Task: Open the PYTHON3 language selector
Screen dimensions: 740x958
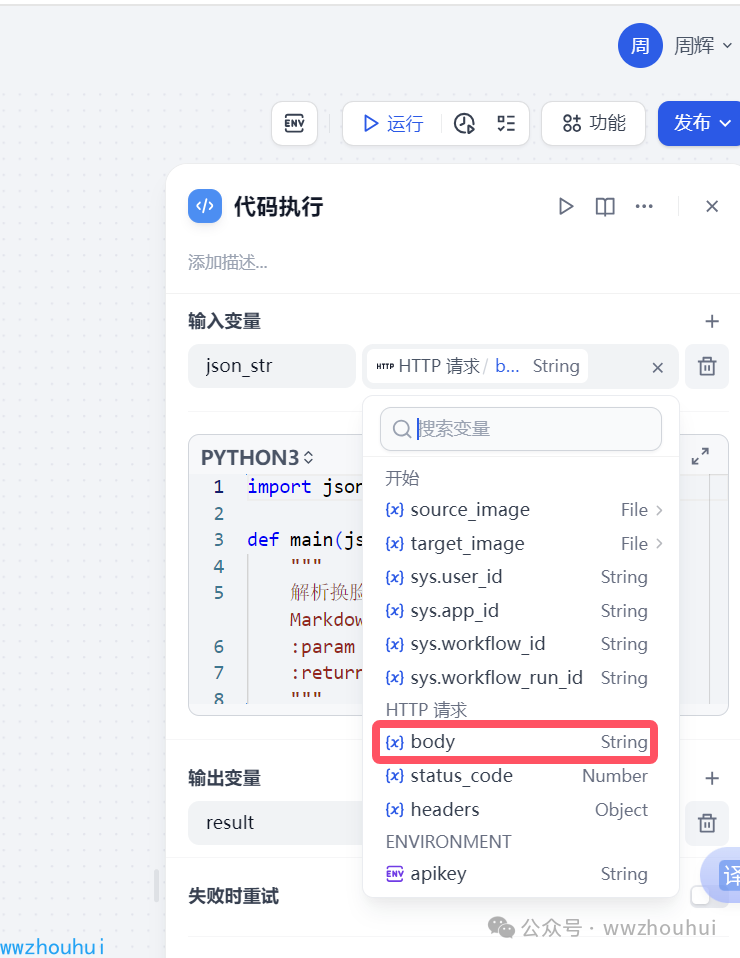Action: (257, 457)
